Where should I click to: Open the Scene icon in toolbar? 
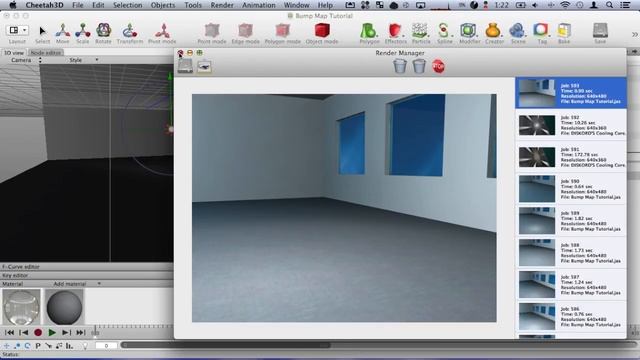[x=517, y=31]
